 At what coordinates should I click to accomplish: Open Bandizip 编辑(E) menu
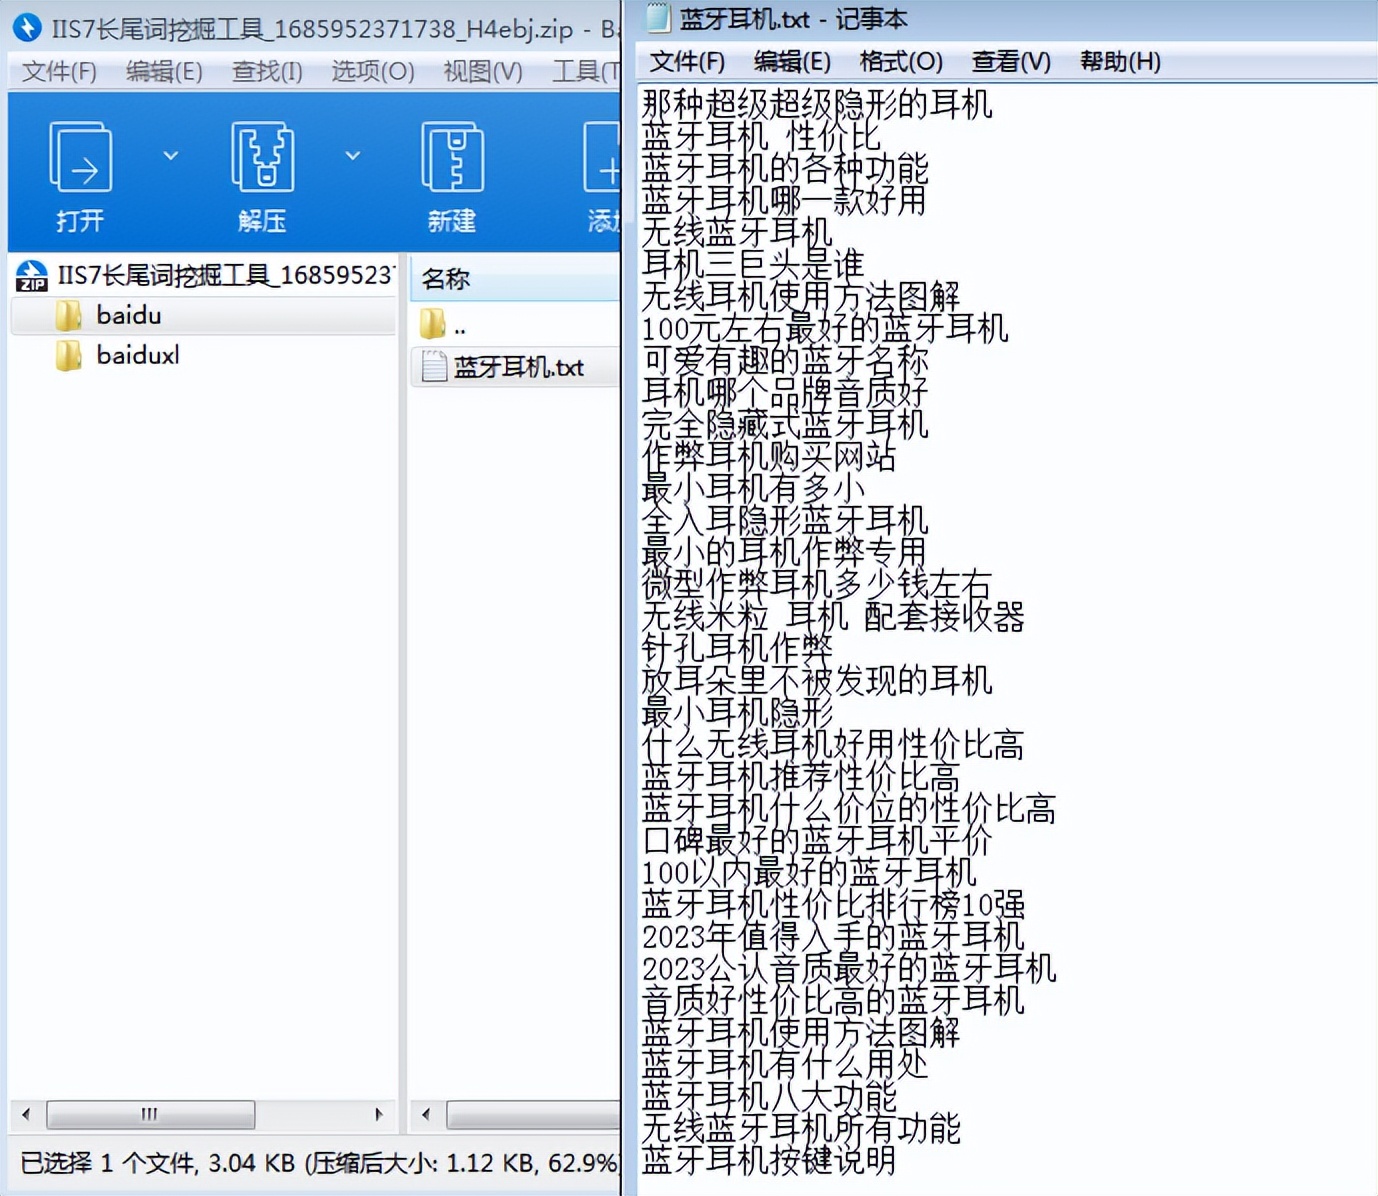click(164, 72)
